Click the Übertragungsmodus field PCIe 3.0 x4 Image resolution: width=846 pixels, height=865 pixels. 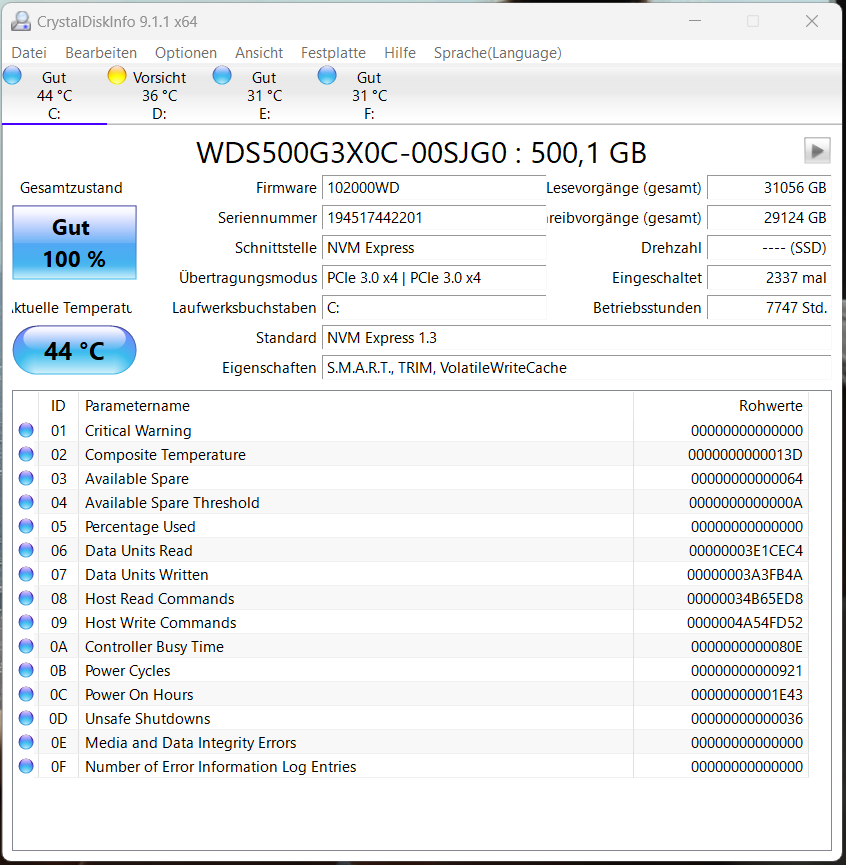(x=434, y=277)
